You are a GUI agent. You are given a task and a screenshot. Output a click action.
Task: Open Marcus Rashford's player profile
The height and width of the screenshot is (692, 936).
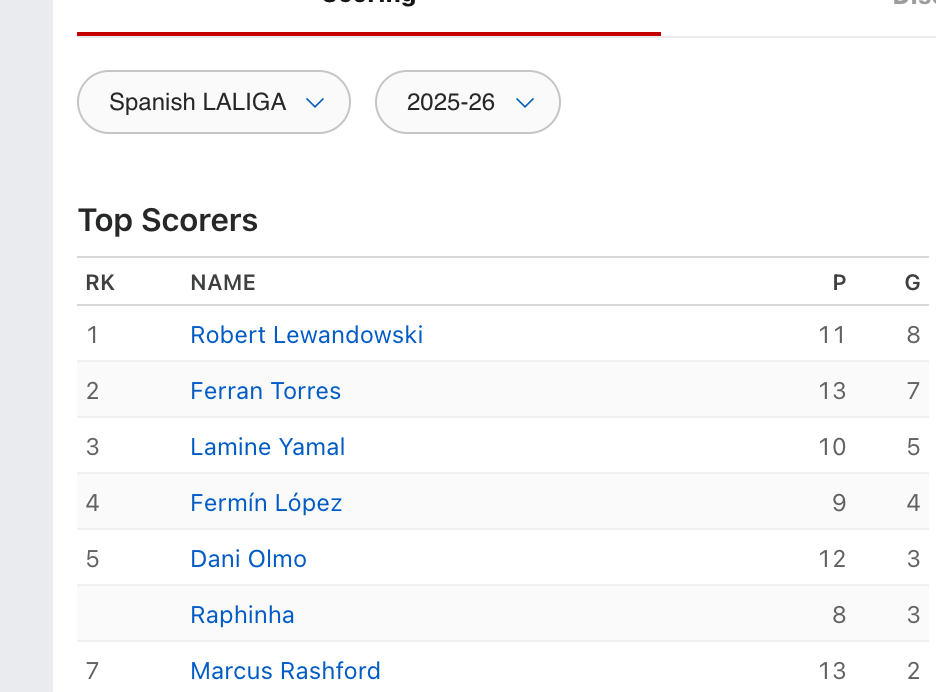coord(285,671)
